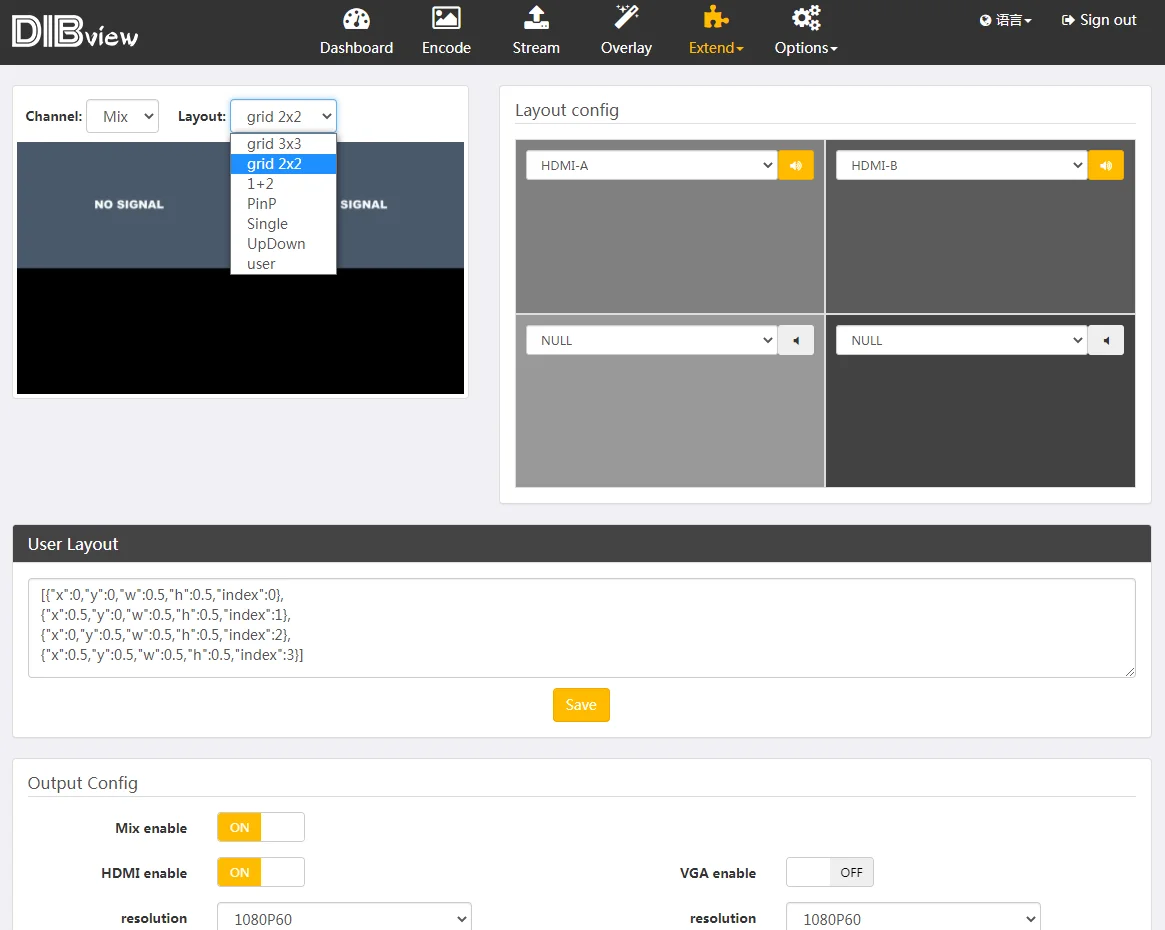This screenshot has width=1165, height=930.
Task: Select Single layout option
Action: click(283, 224)
